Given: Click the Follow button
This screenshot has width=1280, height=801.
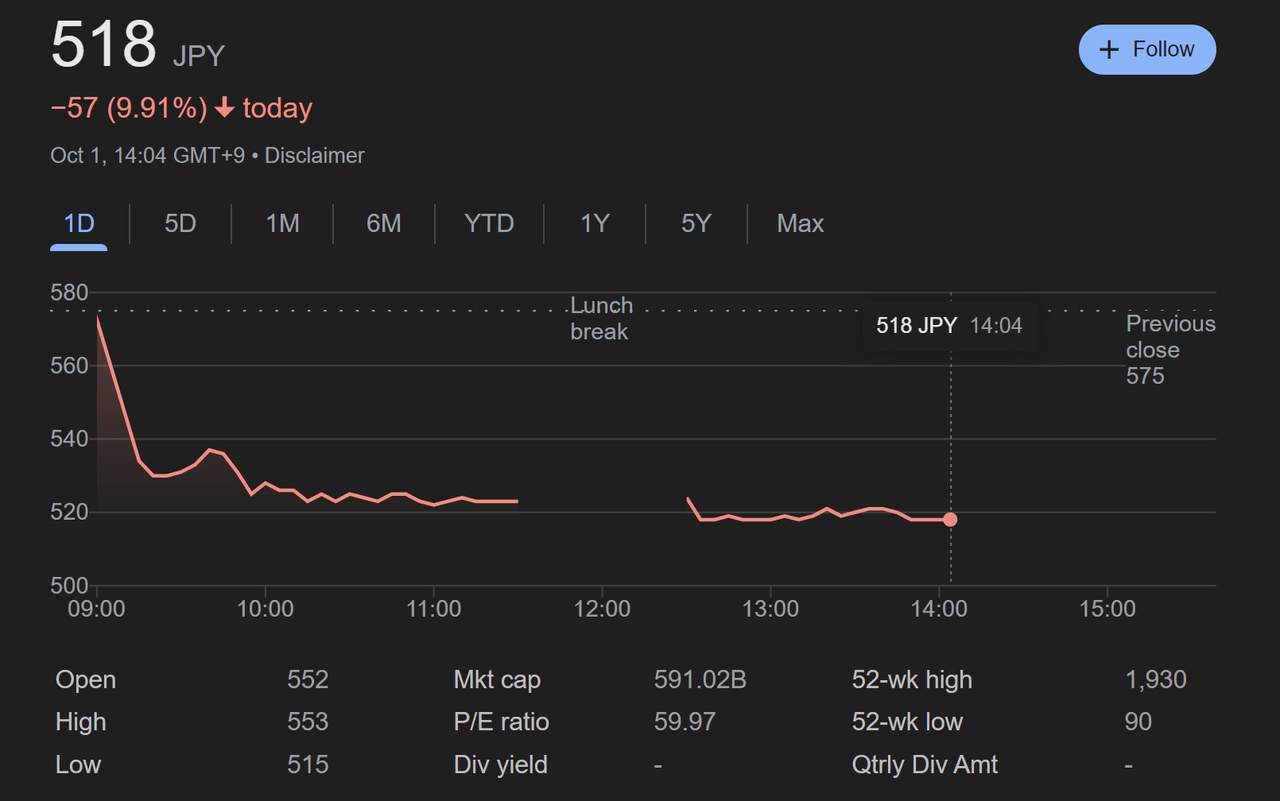Looking at the screenshot, I should (x=1147, y=50).
